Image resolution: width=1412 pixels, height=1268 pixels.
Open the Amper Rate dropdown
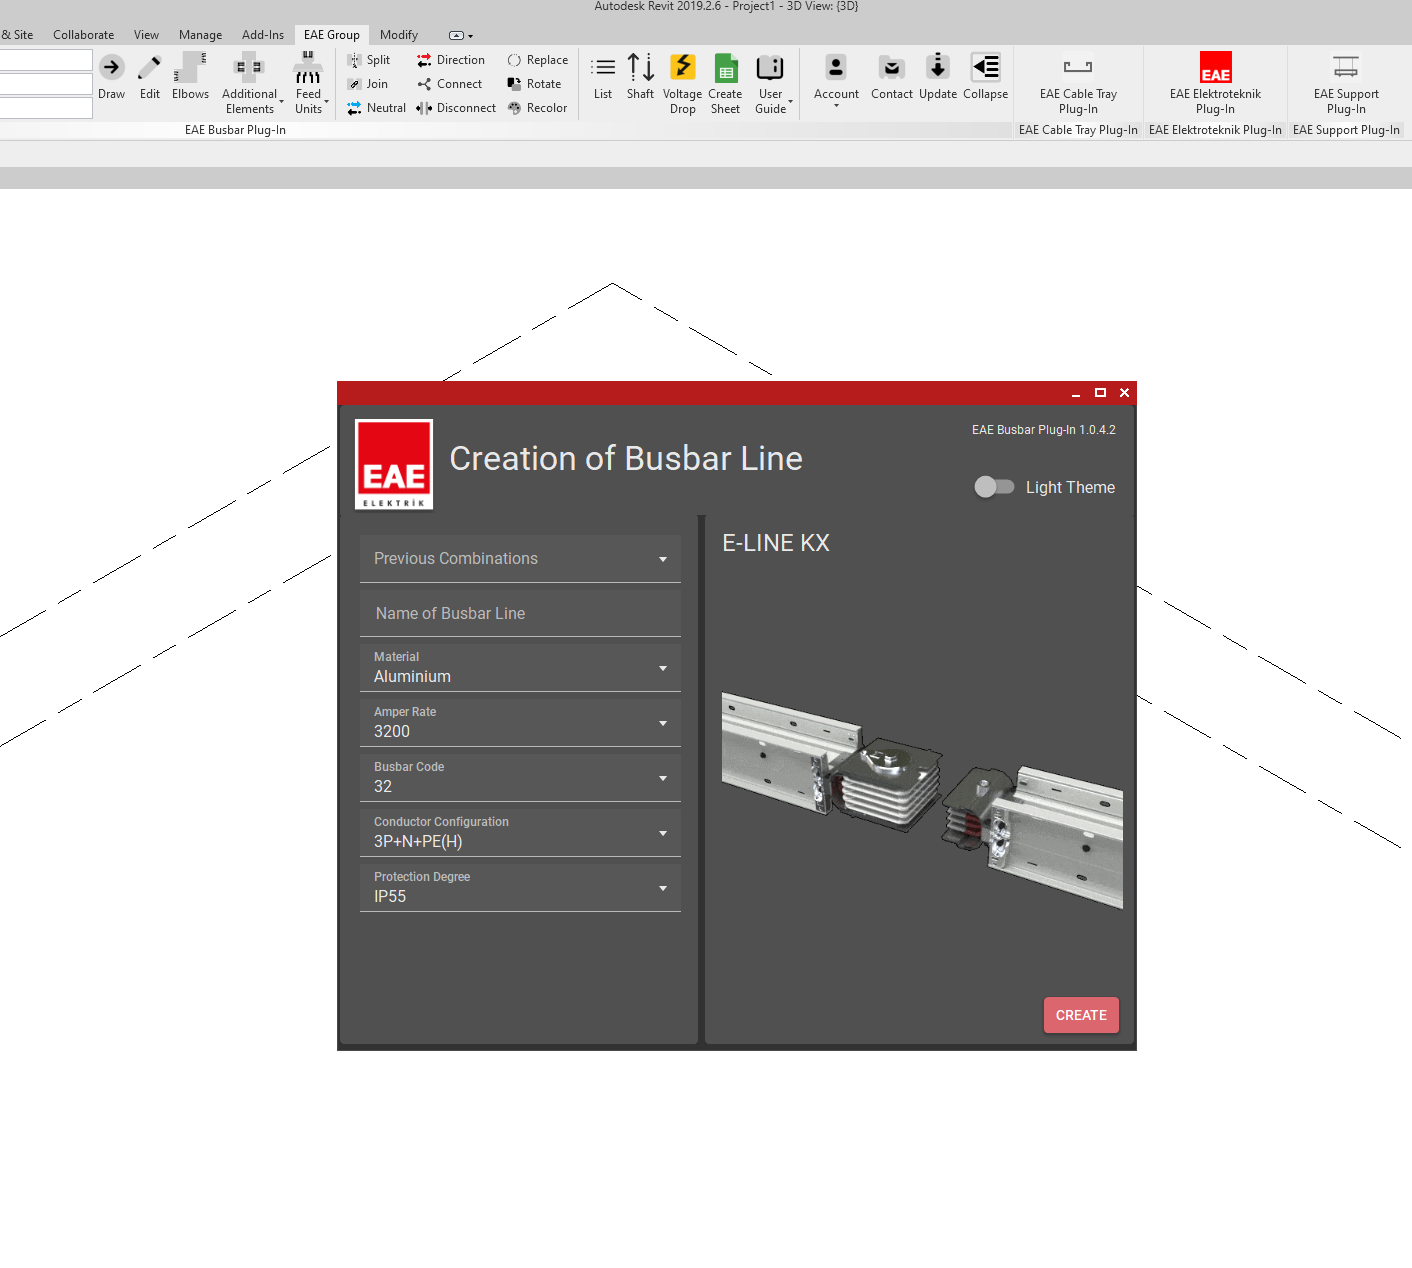(x=520, y=723)
